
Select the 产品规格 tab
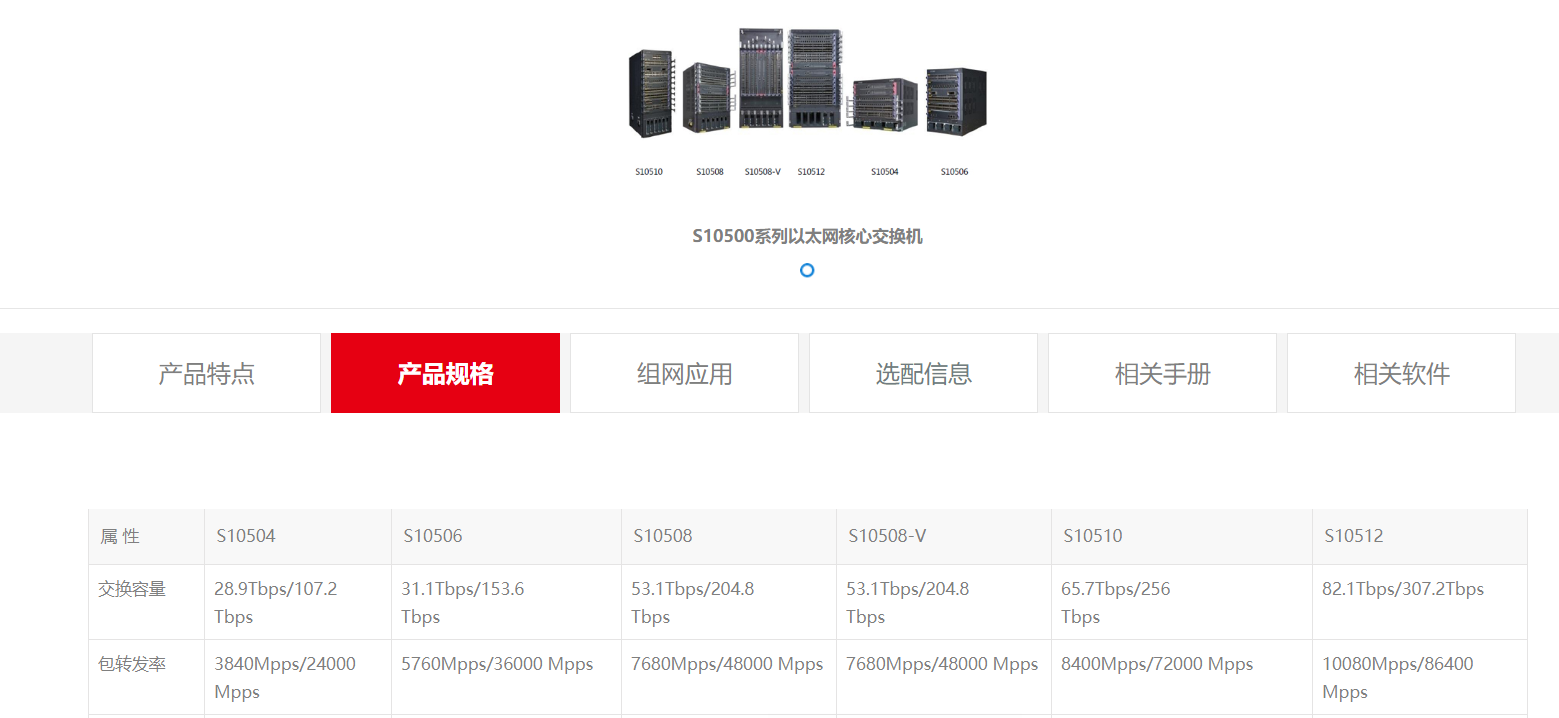click(445, 373)
